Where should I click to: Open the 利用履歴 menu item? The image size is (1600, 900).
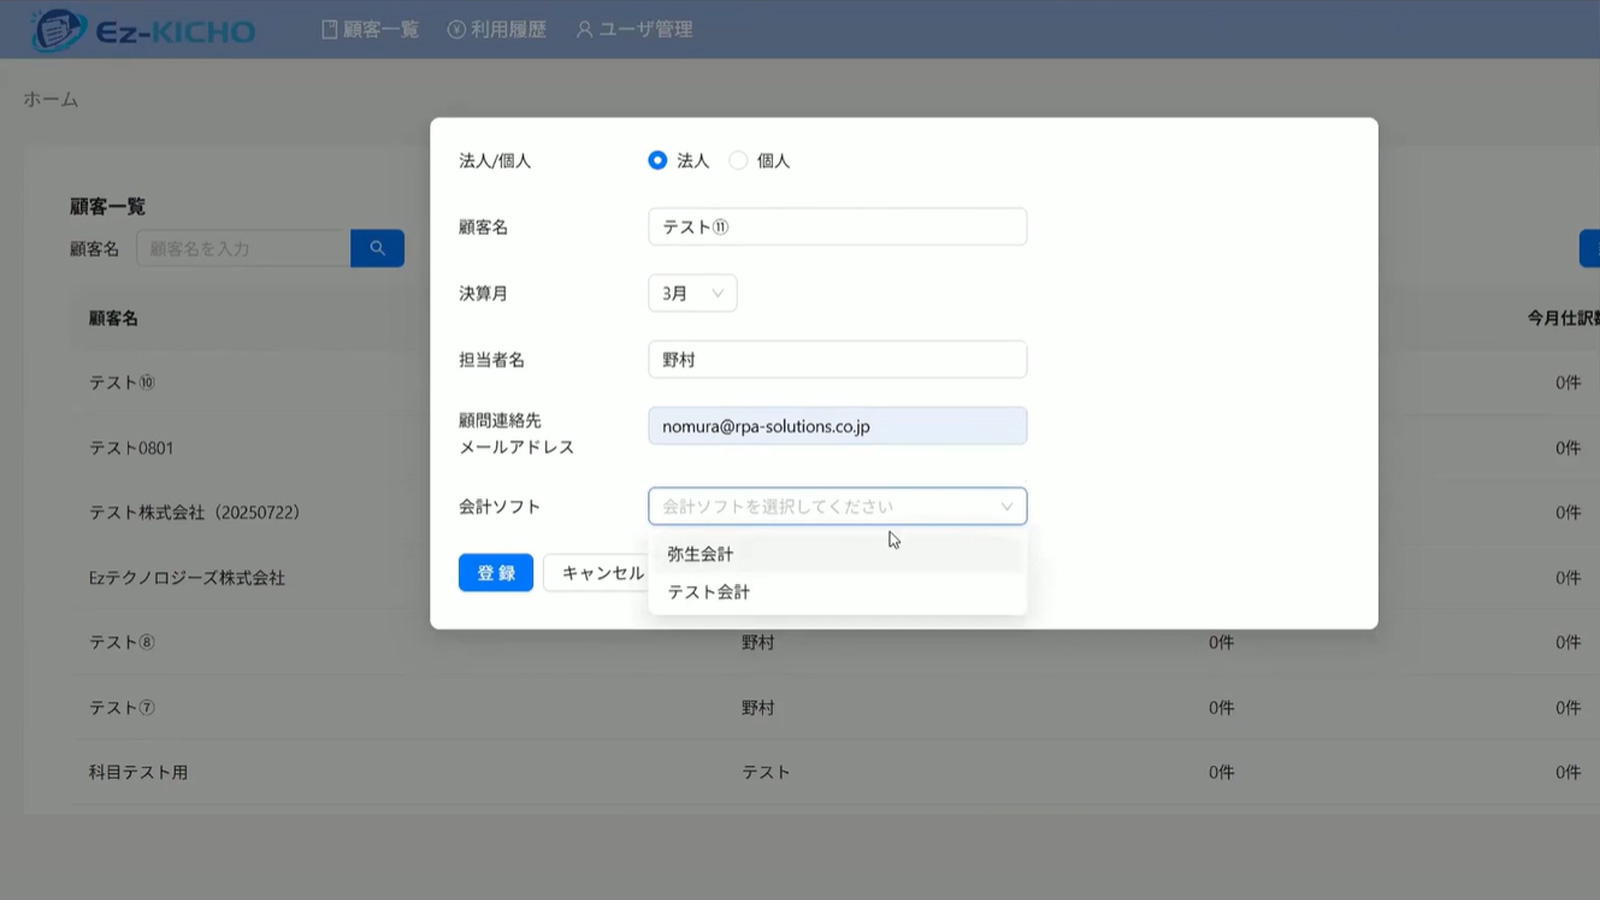coord(508,30)
